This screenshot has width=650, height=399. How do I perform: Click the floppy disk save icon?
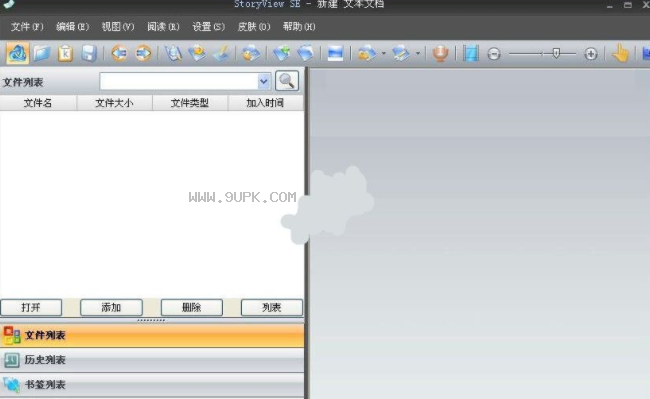pos(89,53)
